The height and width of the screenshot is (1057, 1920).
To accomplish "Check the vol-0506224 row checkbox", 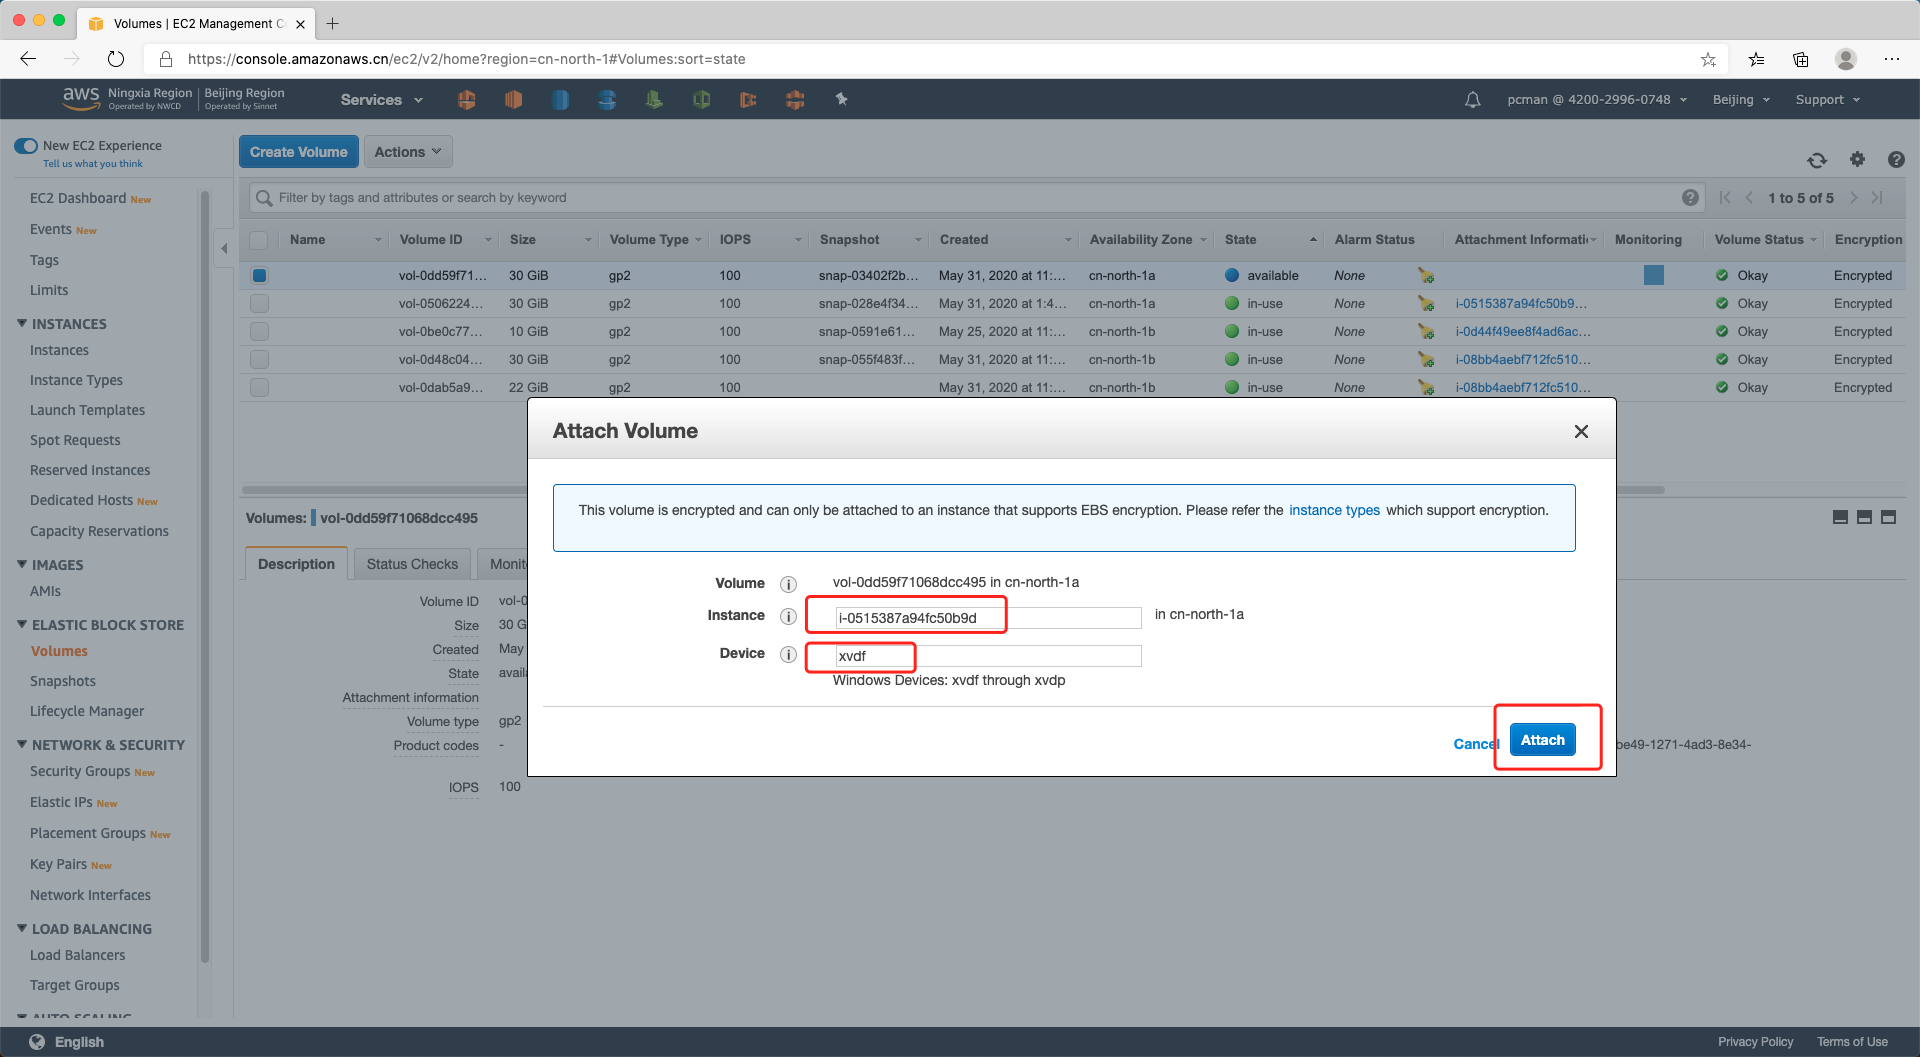I will [259, 304].
